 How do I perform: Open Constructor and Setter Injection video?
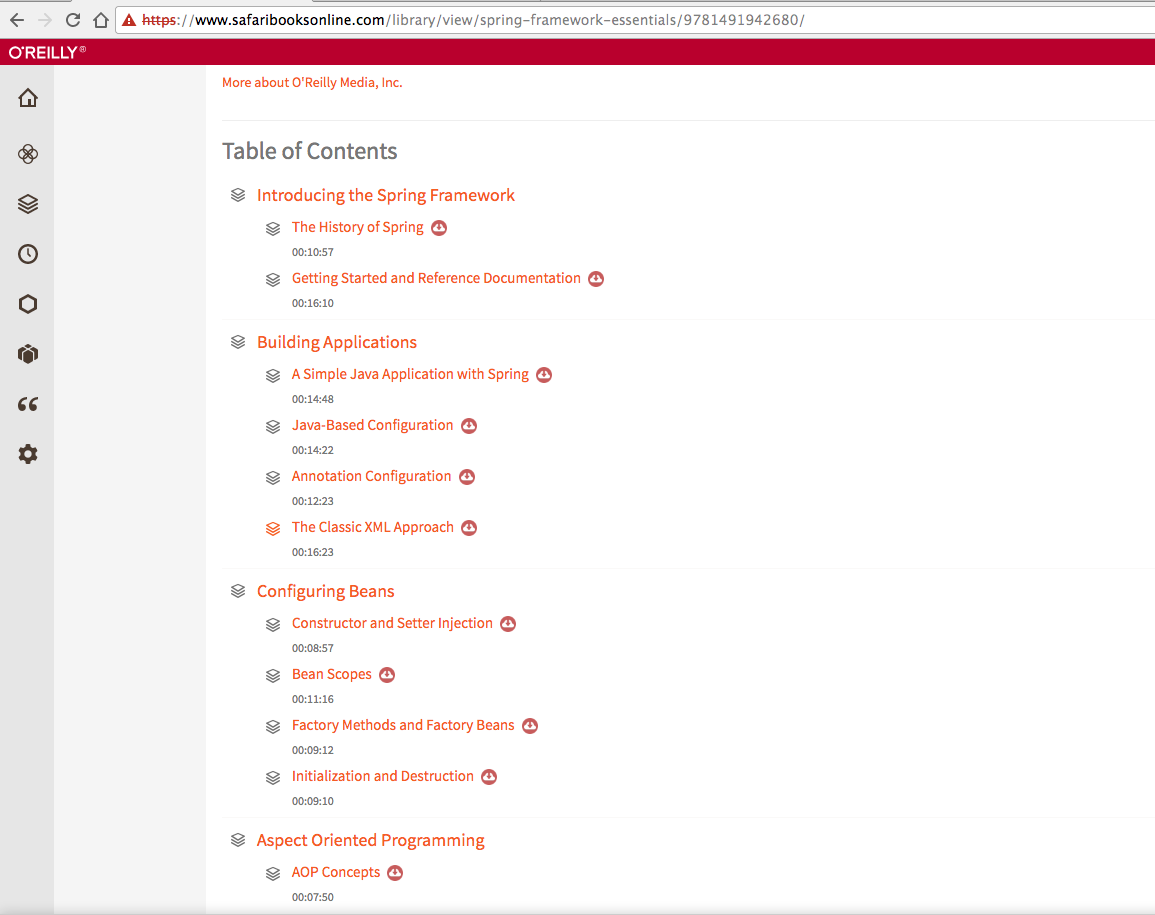(x=392, y=623)
